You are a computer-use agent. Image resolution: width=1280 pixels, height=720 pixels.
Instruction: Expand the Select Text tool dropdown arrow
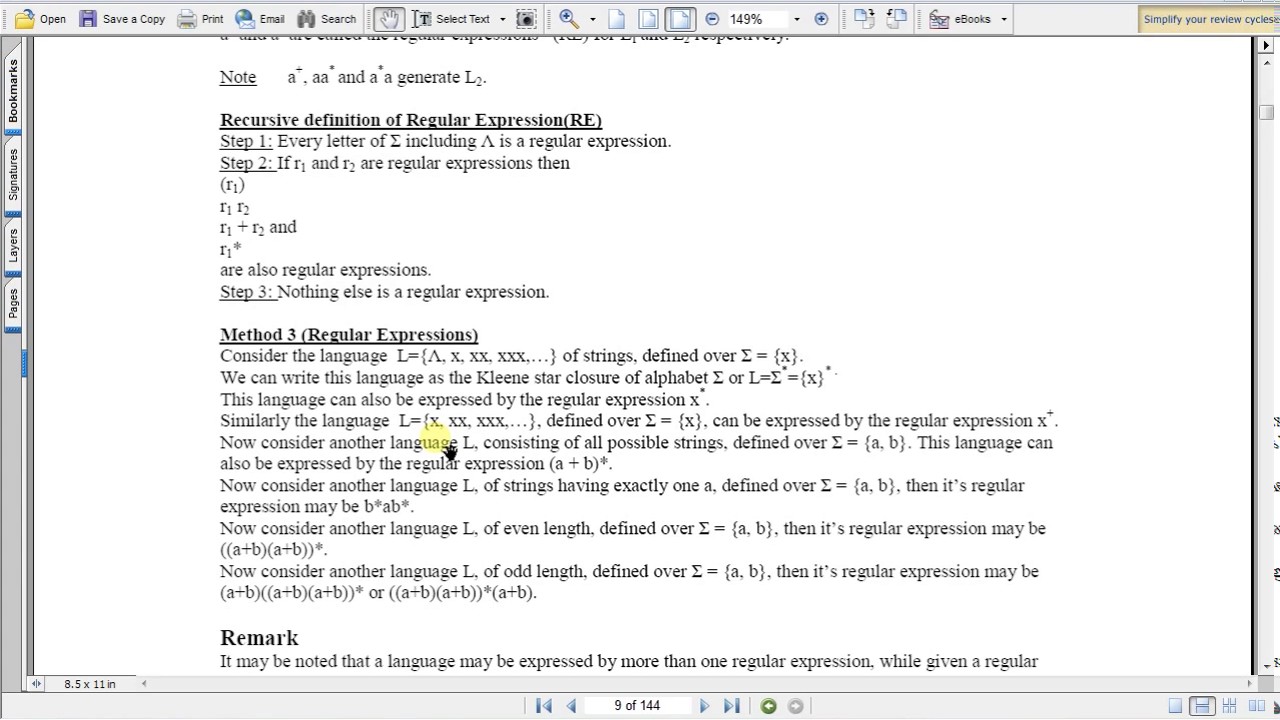[x=503, y=19]
